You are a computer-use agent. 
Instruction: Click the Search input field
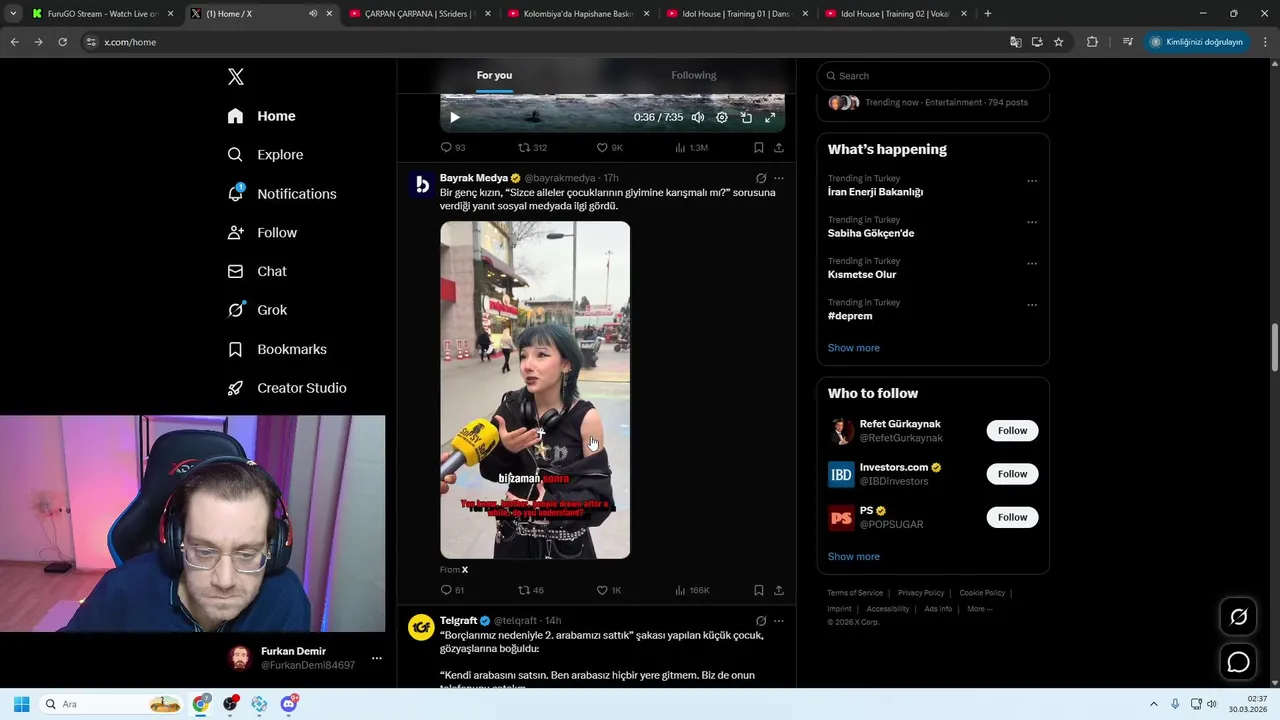[x=933, y=76]
